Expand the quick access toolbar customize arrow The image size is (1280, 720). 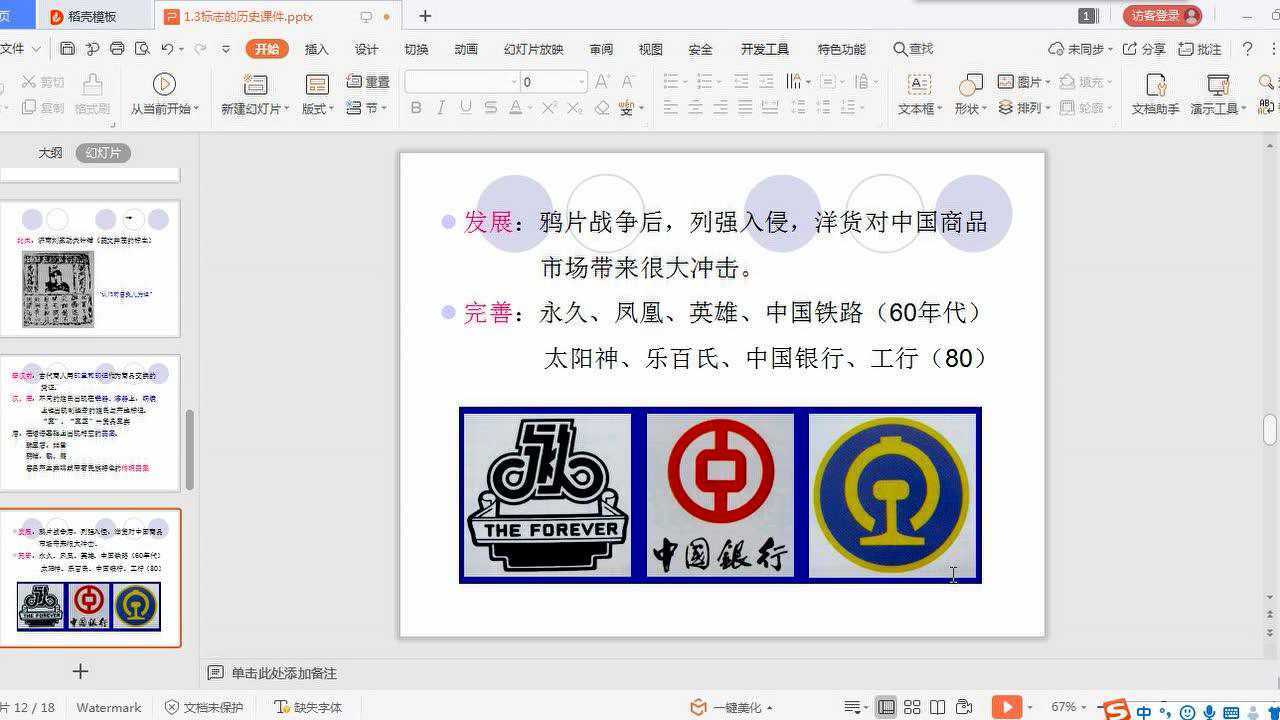pos(226,49)
